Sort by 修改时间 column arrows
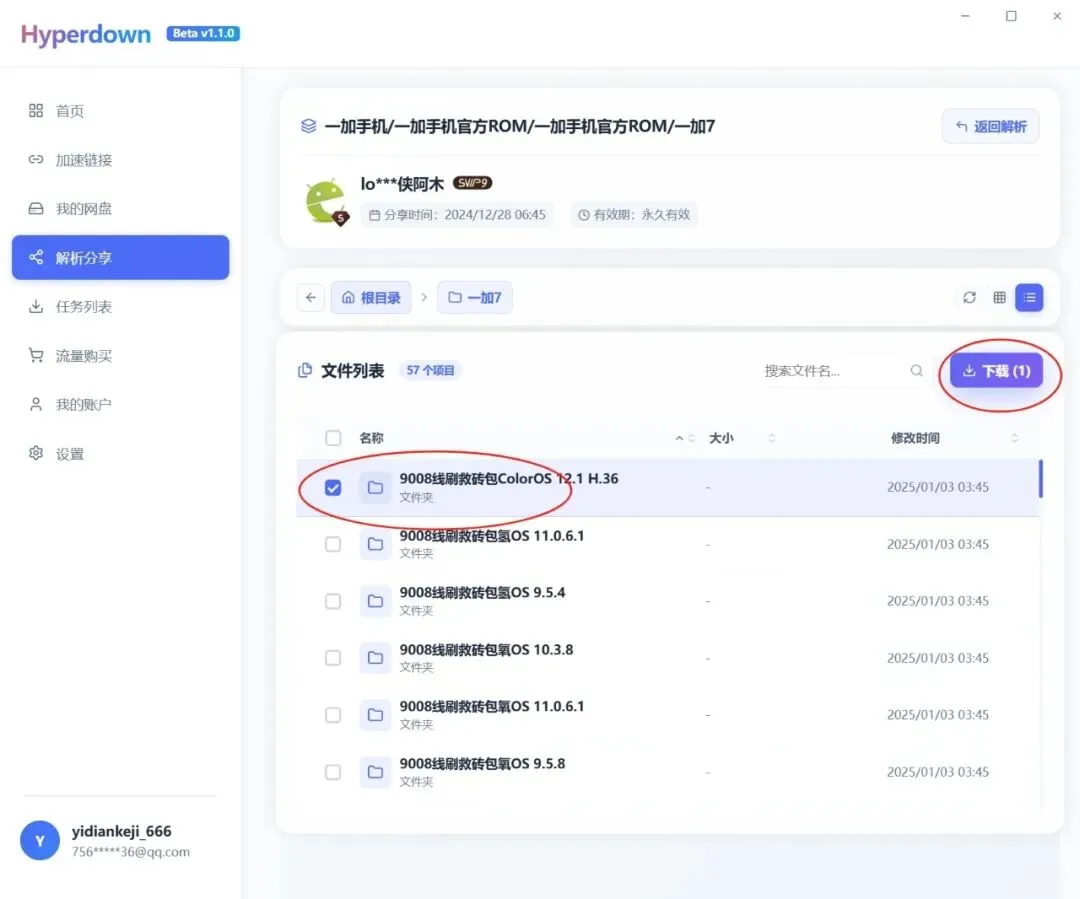 pos(1015,438)
